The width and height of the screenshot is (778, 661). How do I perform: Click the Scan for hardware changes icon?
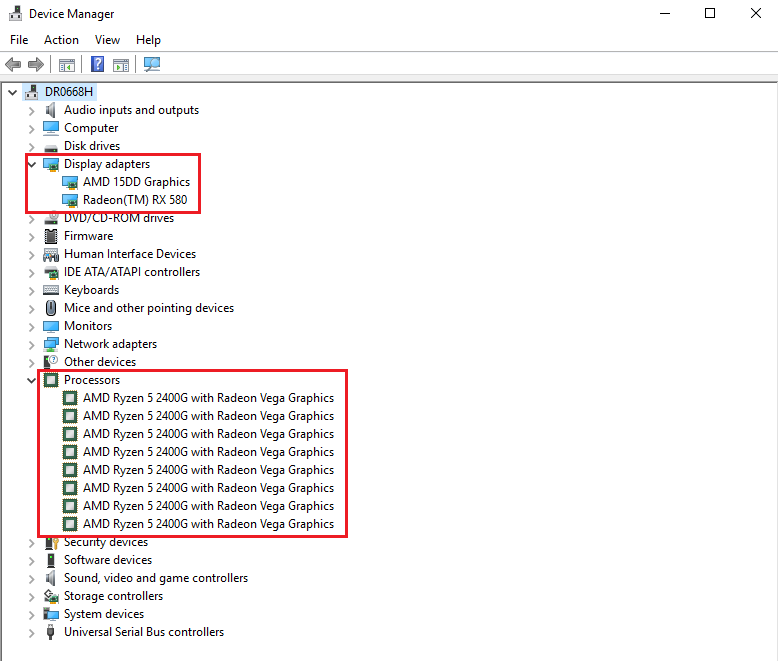click(151, 65)
